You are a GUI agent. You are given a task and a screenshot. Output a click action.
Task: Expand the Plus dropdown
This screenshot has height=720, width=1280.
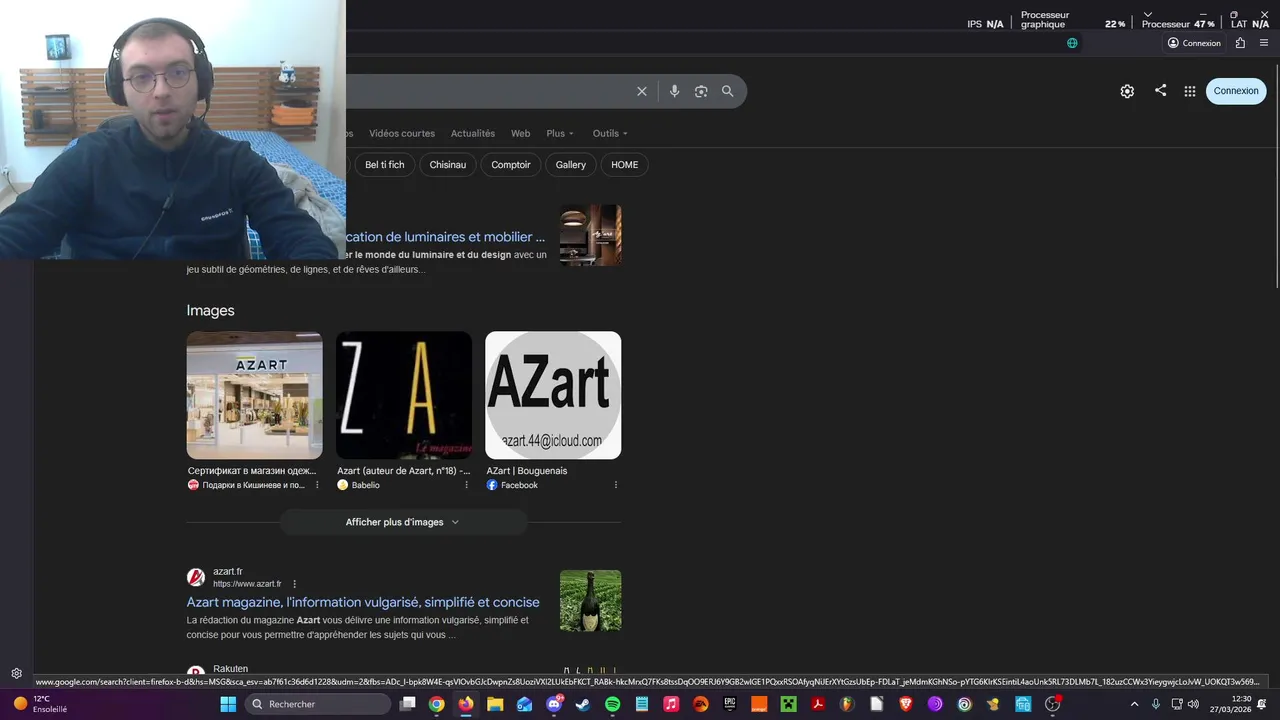[560, 133]
